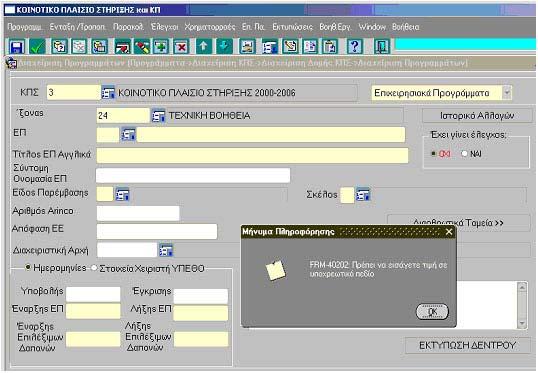Click the blue question mark help icon
Screen dimensions: 538x373
[354, 46]
